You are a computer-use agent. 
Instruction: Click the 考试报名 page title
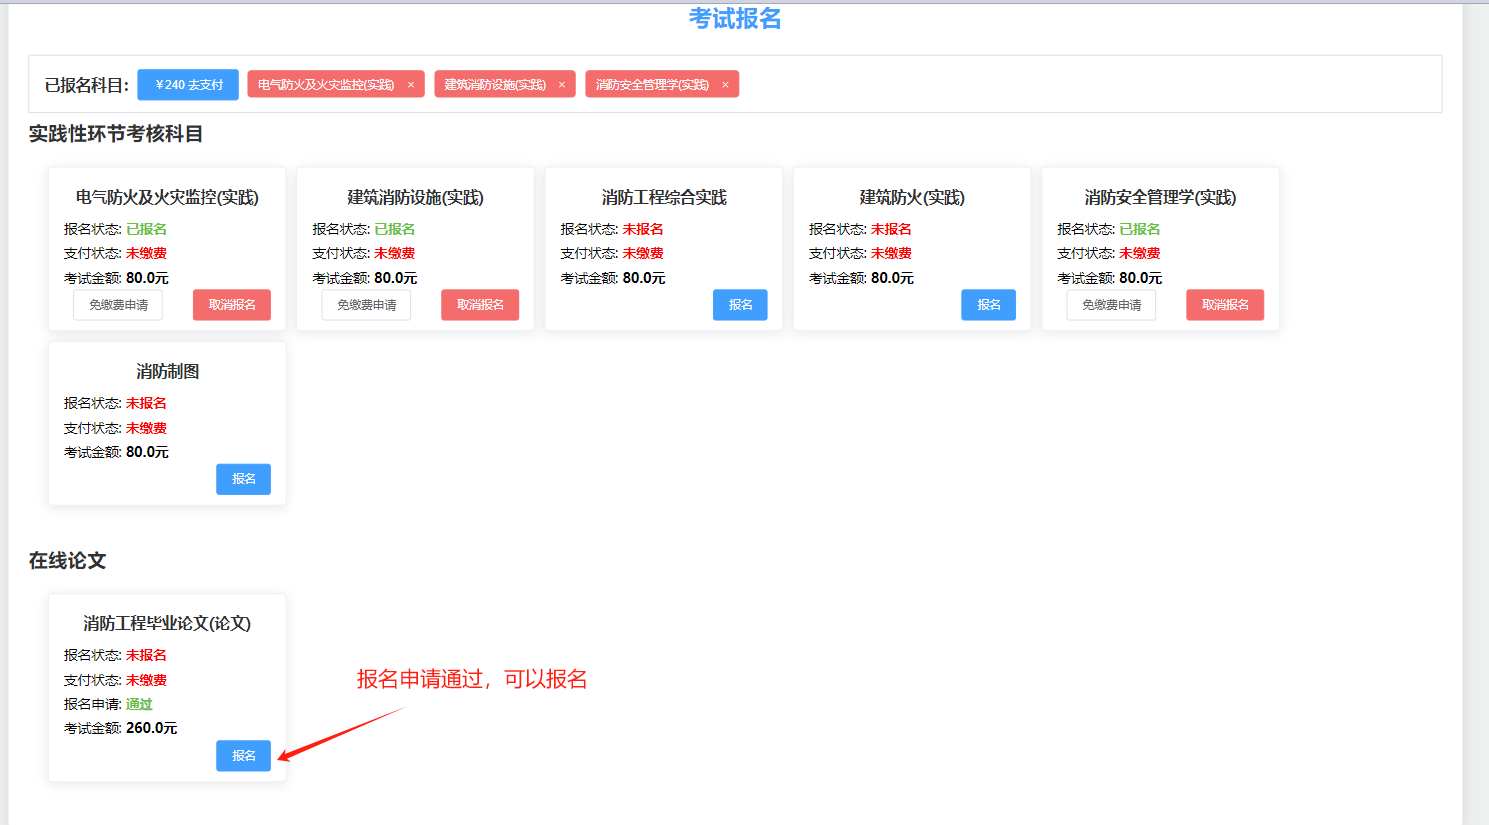point(735,18)
